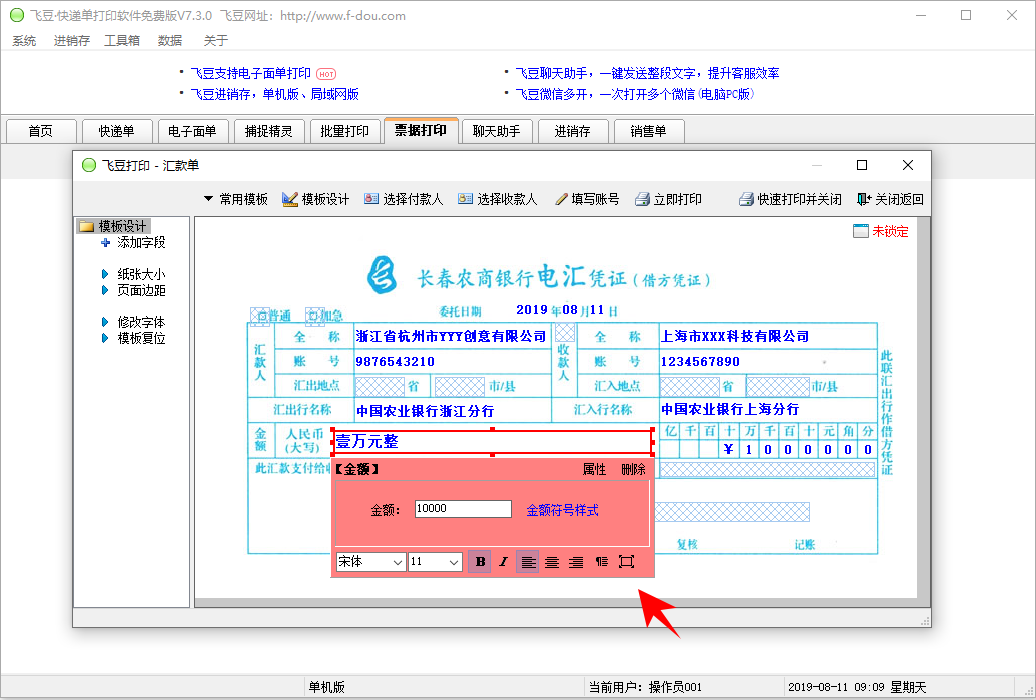The image size is (1036, 700).
Task: Click 属性 in the 金额 panel
Action: pyautogui.click(x=594, y=469)
